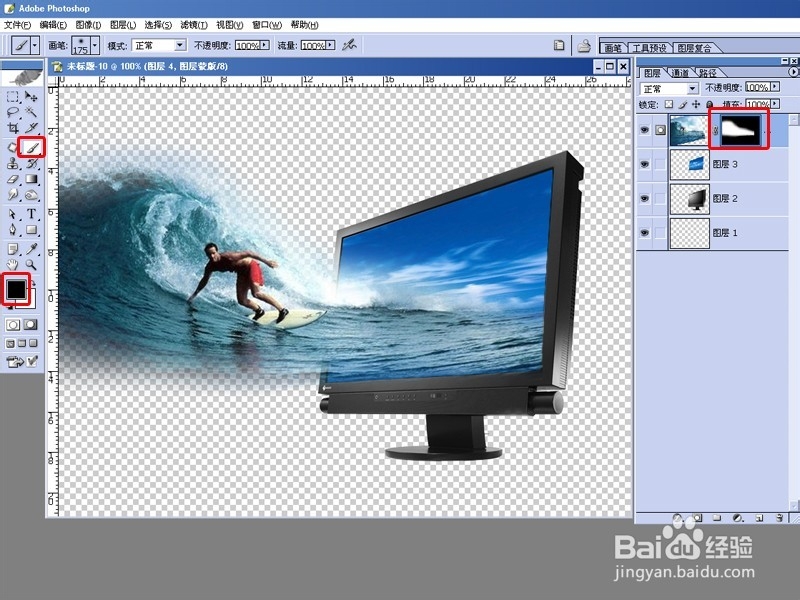
Task: Click the Create New Layer button
Action: pyautogui.click(x=757, y=518)
